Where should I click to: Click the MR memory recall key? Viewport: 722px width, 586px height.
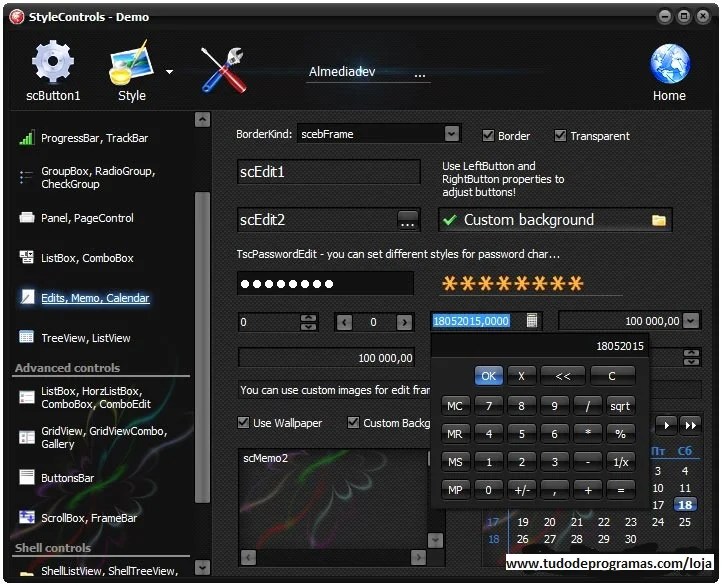(455, 434)
